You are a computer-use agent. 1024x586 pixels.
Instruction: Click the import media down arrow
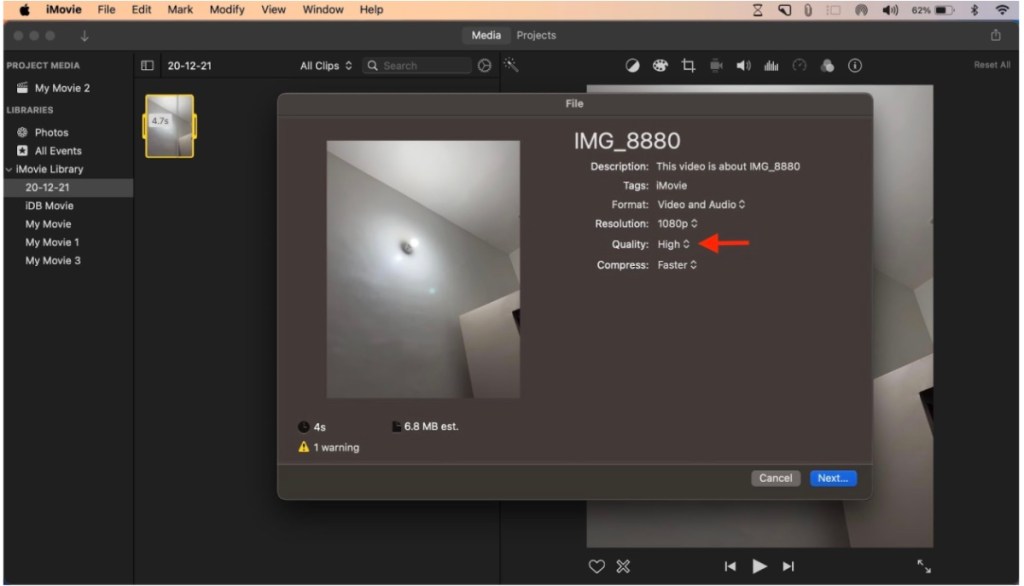pos(84,36)
